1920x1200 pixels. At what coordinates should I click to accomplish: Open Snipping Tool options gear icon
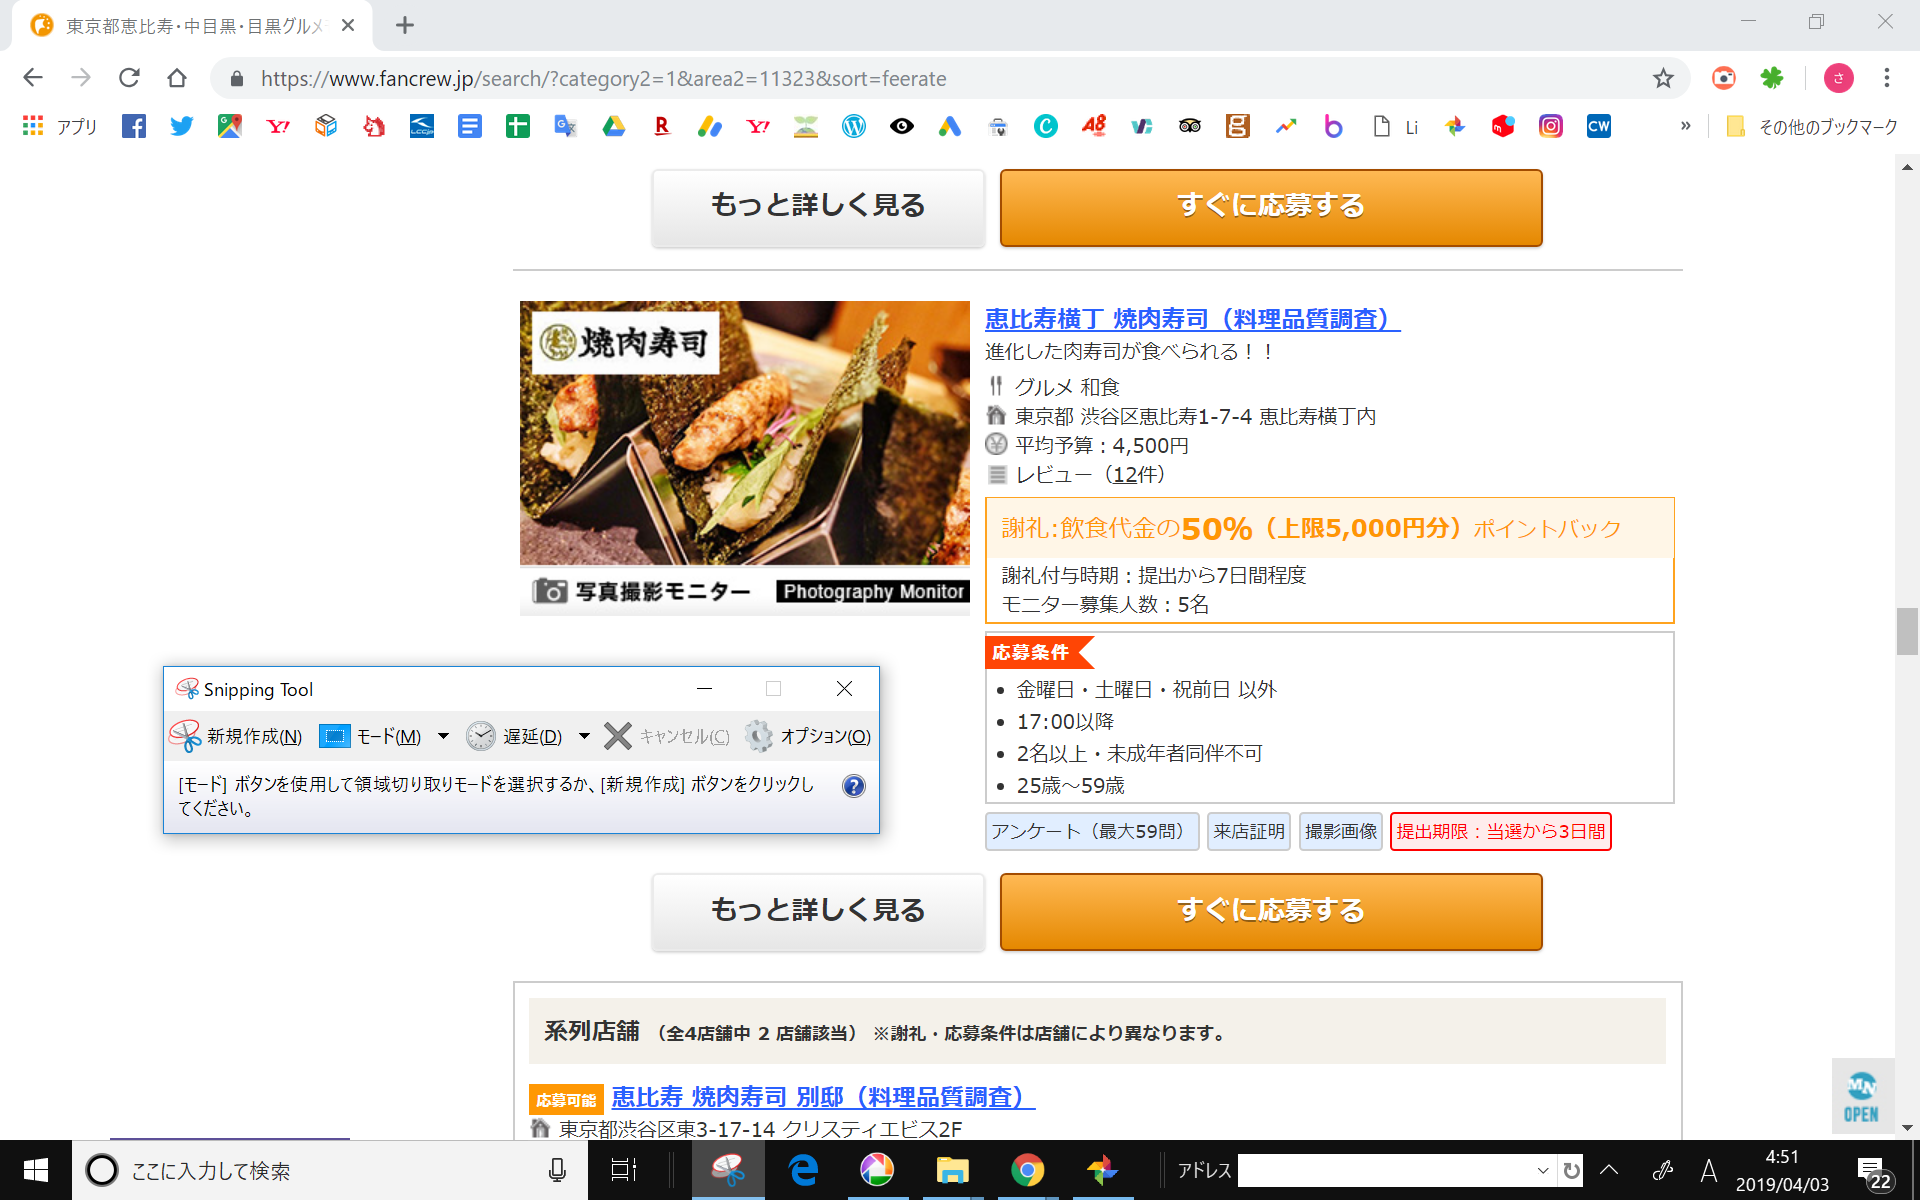(x=759, y=736)
